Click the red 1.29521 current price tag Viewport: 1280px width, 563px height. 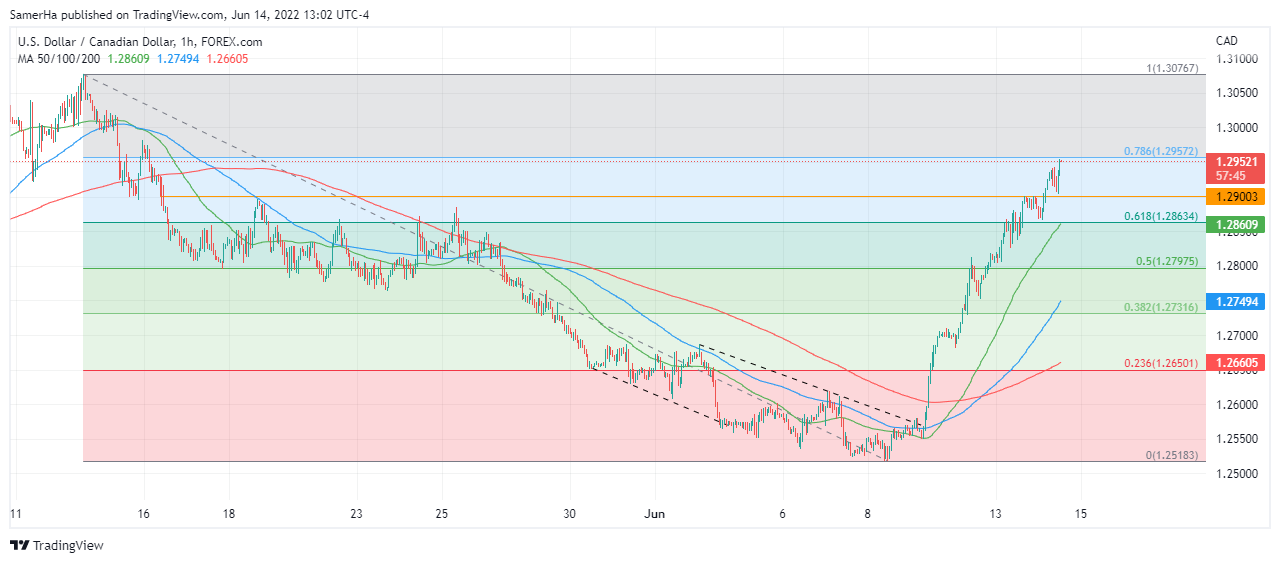[x=1237, y=161]
